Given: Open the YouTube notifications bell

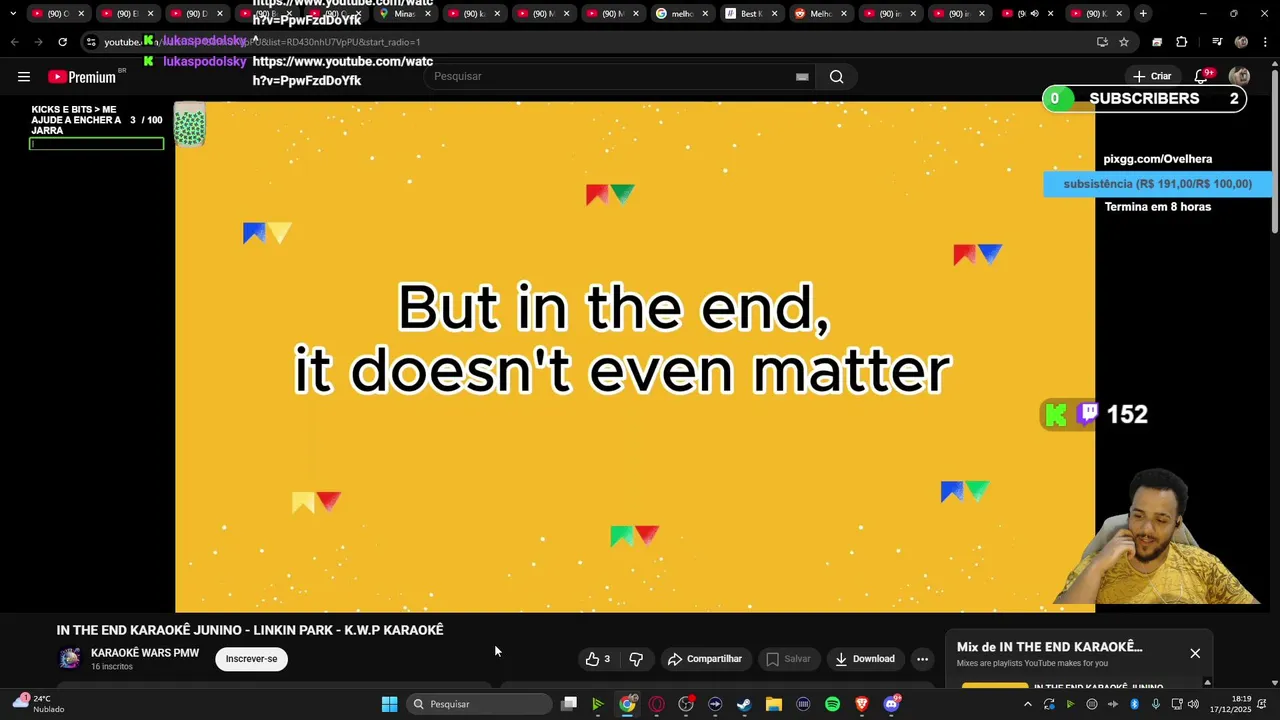Looking at the screenshot, I should tap(1201, 77).
